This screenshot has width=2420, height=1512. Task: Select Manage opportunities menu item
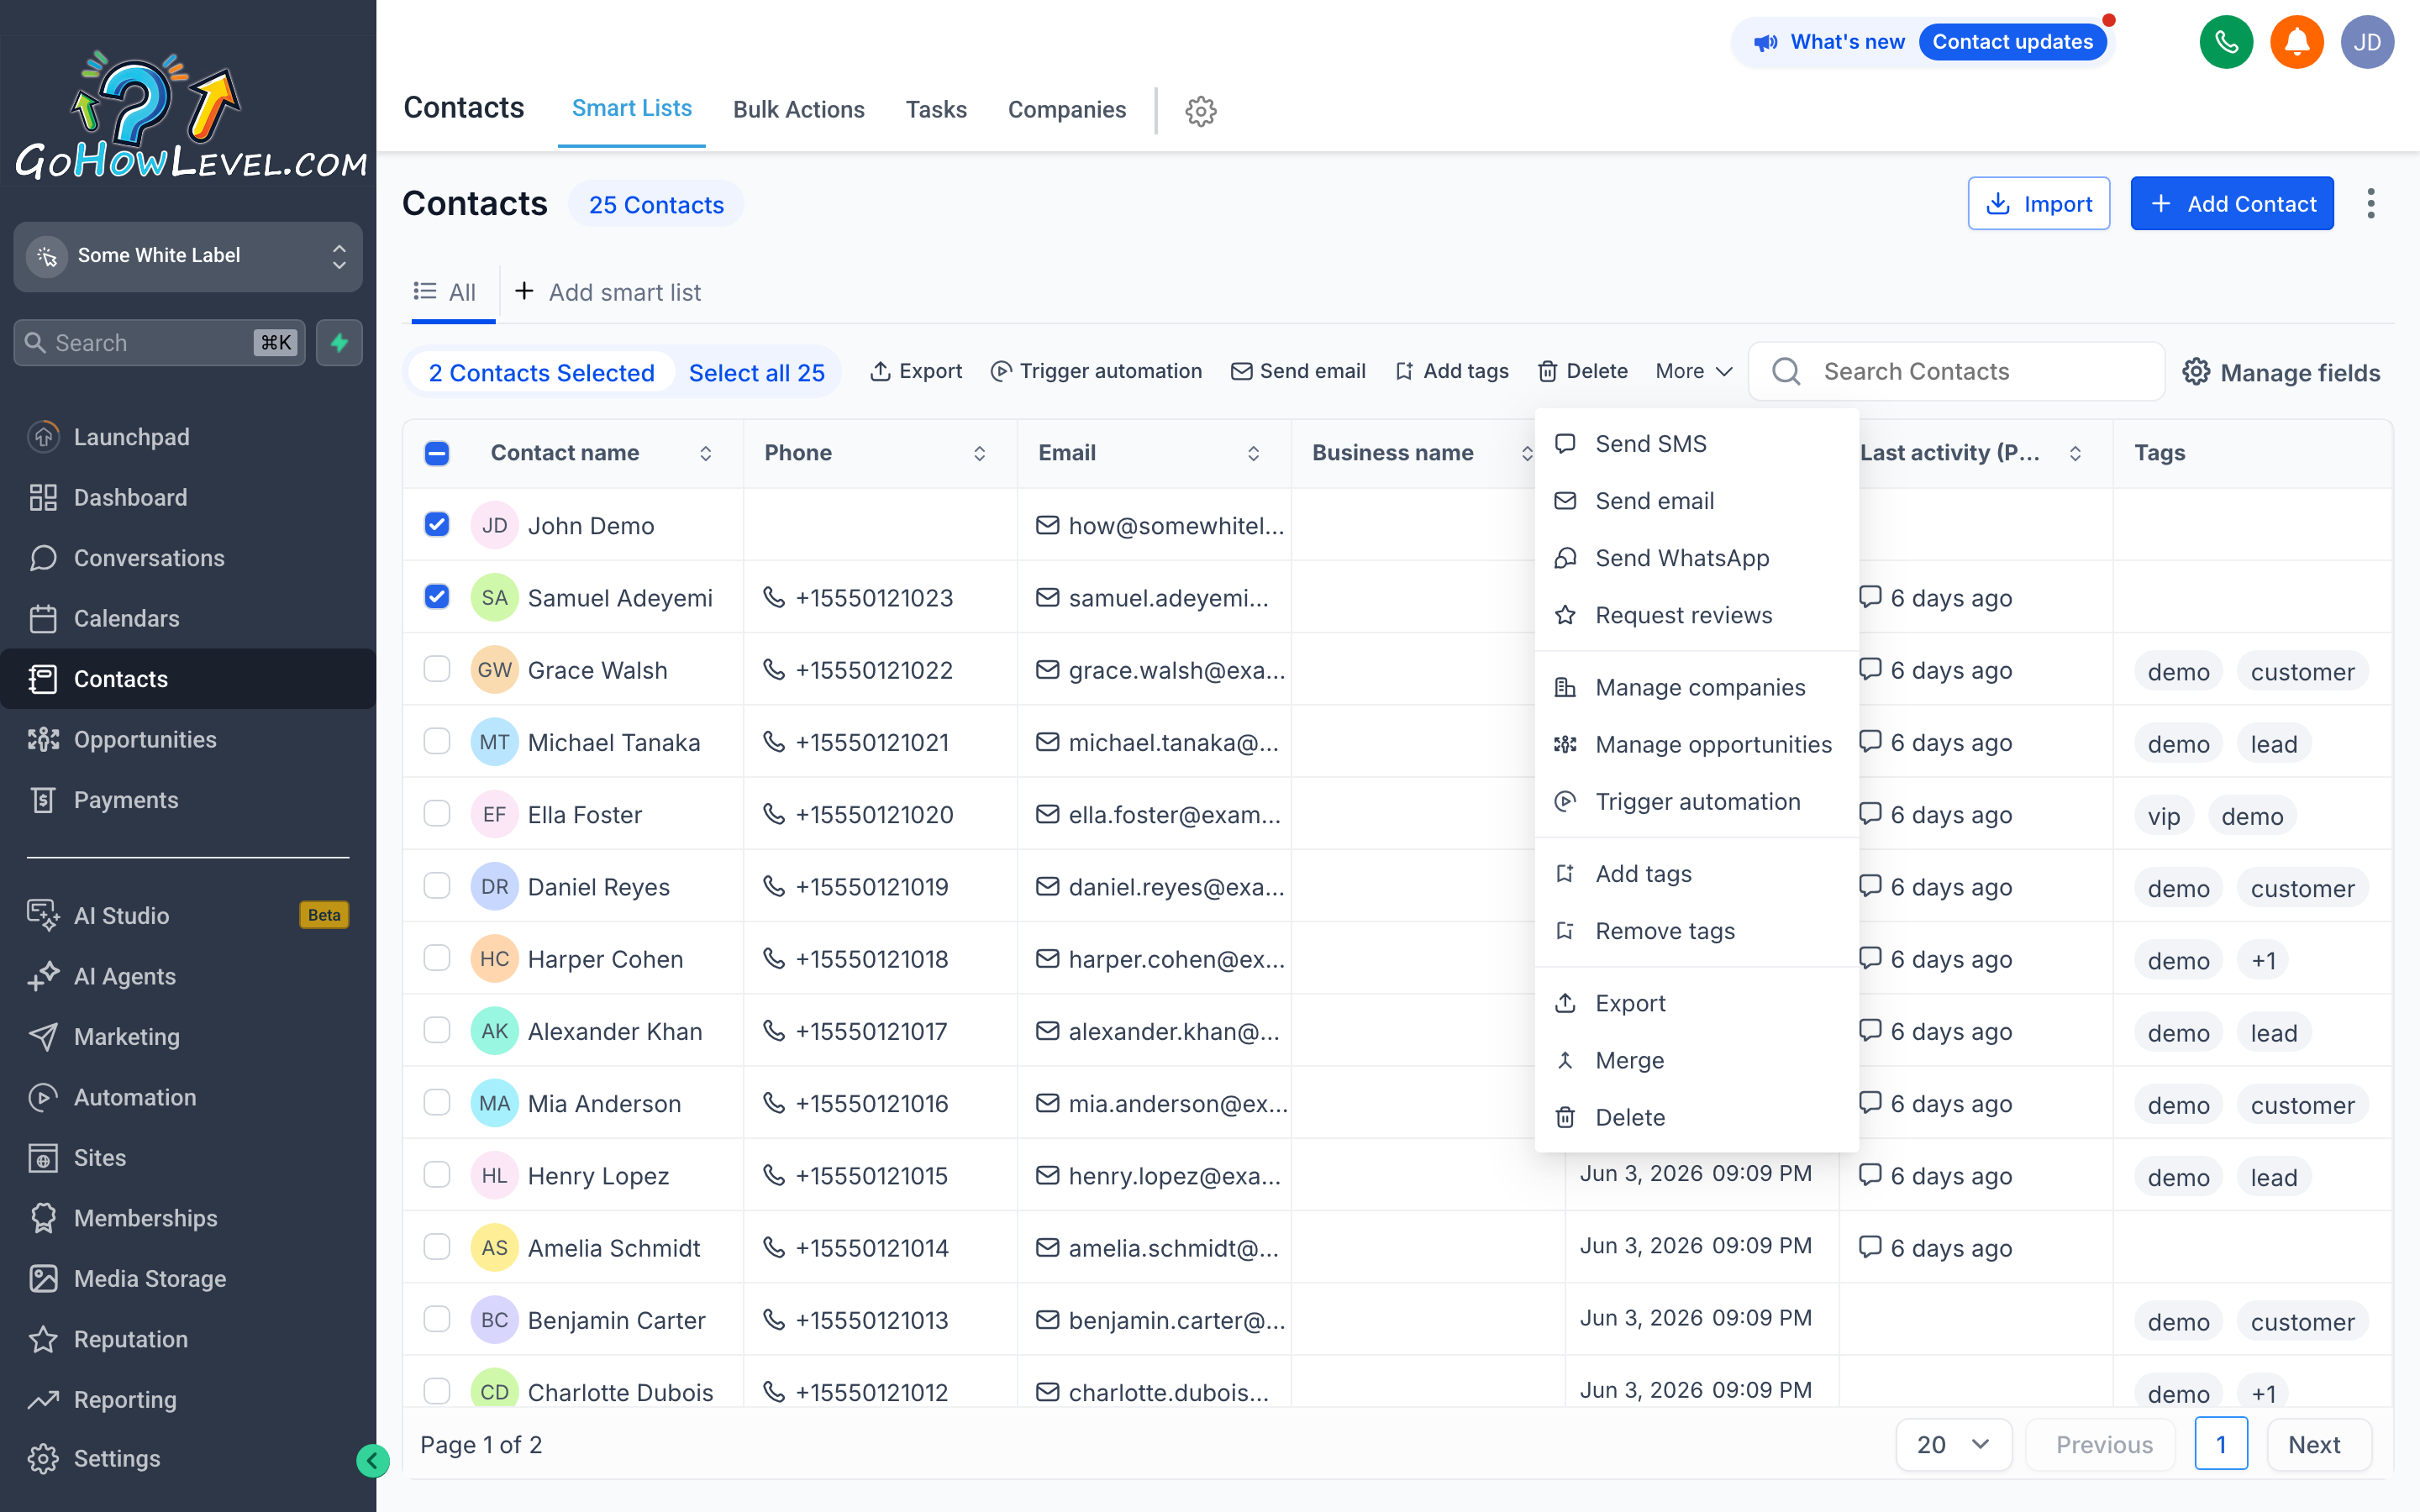click(1696, 744)
